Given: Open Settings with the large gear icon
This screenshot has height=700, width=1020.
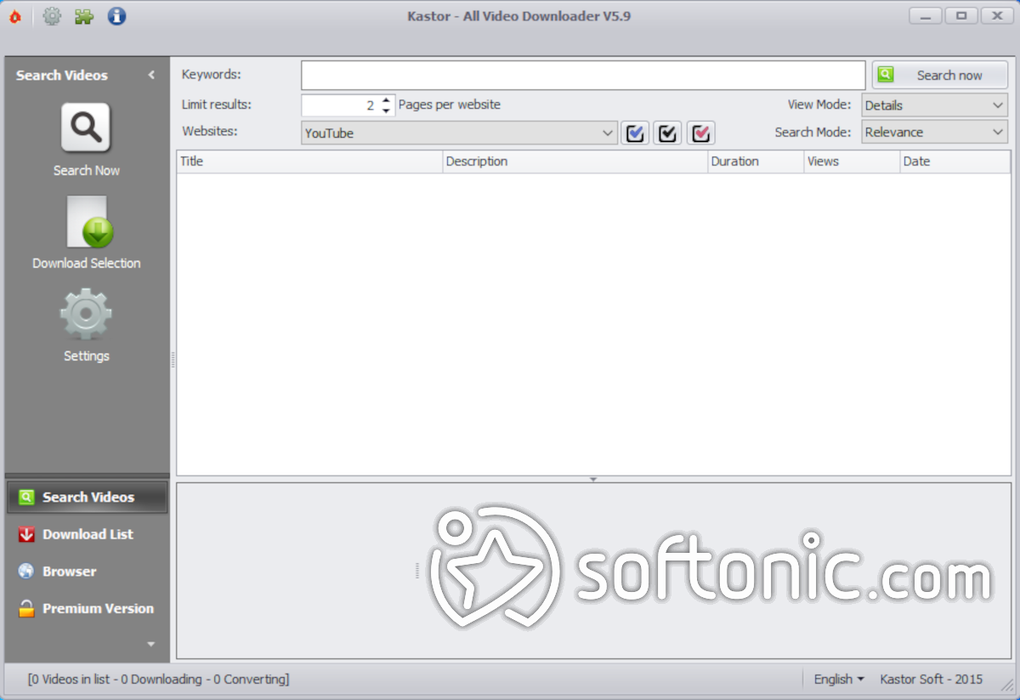Looking at the screenshot, I should 86,315.
